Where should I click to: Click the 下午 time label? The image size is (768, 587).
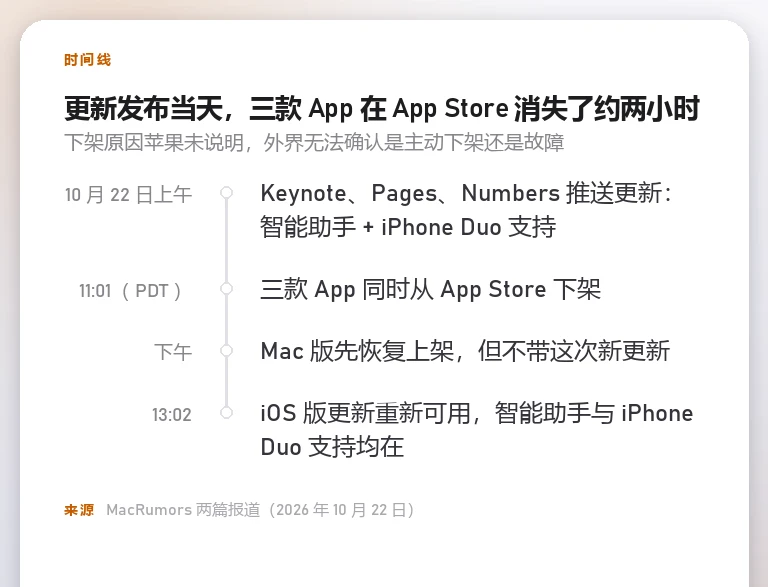173,352
